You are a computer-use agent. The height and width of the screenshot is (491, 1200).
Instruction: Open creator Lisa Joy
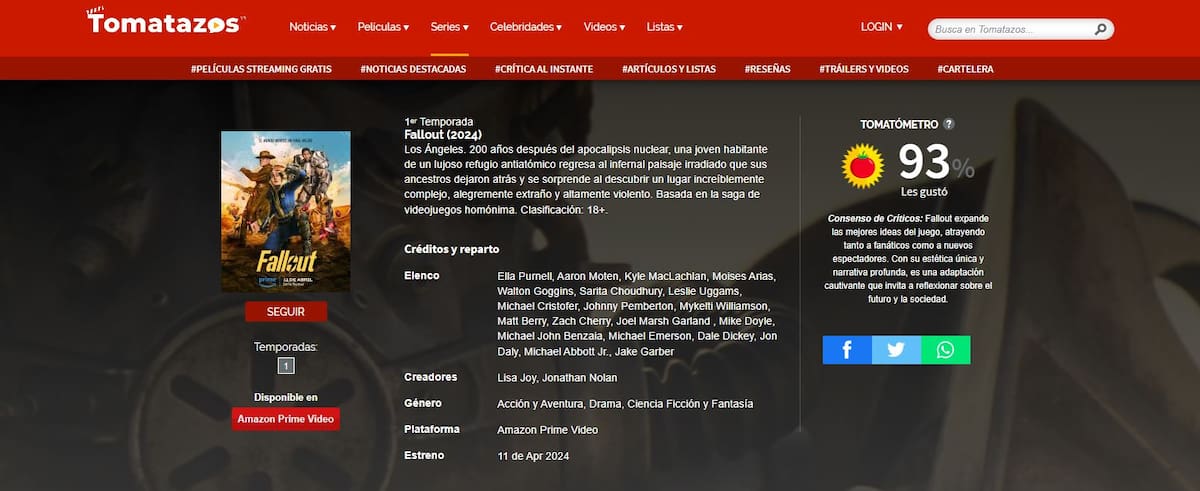(516, 378)
